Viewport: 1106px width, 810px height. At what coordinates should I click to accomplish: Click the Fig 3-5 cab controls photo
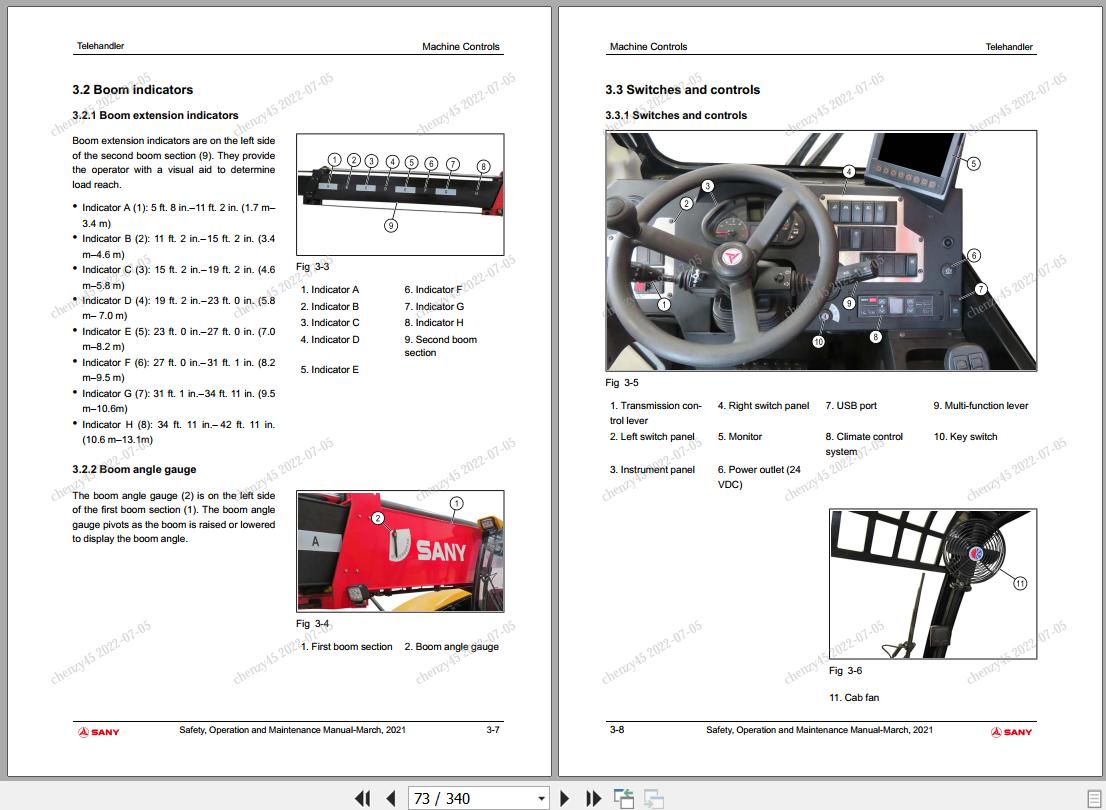pos(821,250)
